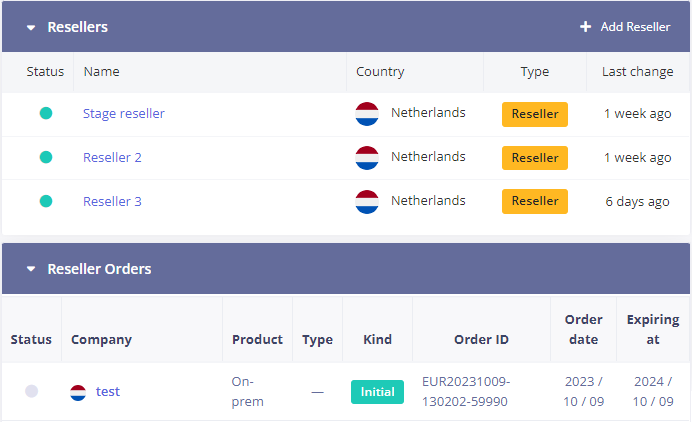
Task: Open the test company link
Action: [108, 392]
